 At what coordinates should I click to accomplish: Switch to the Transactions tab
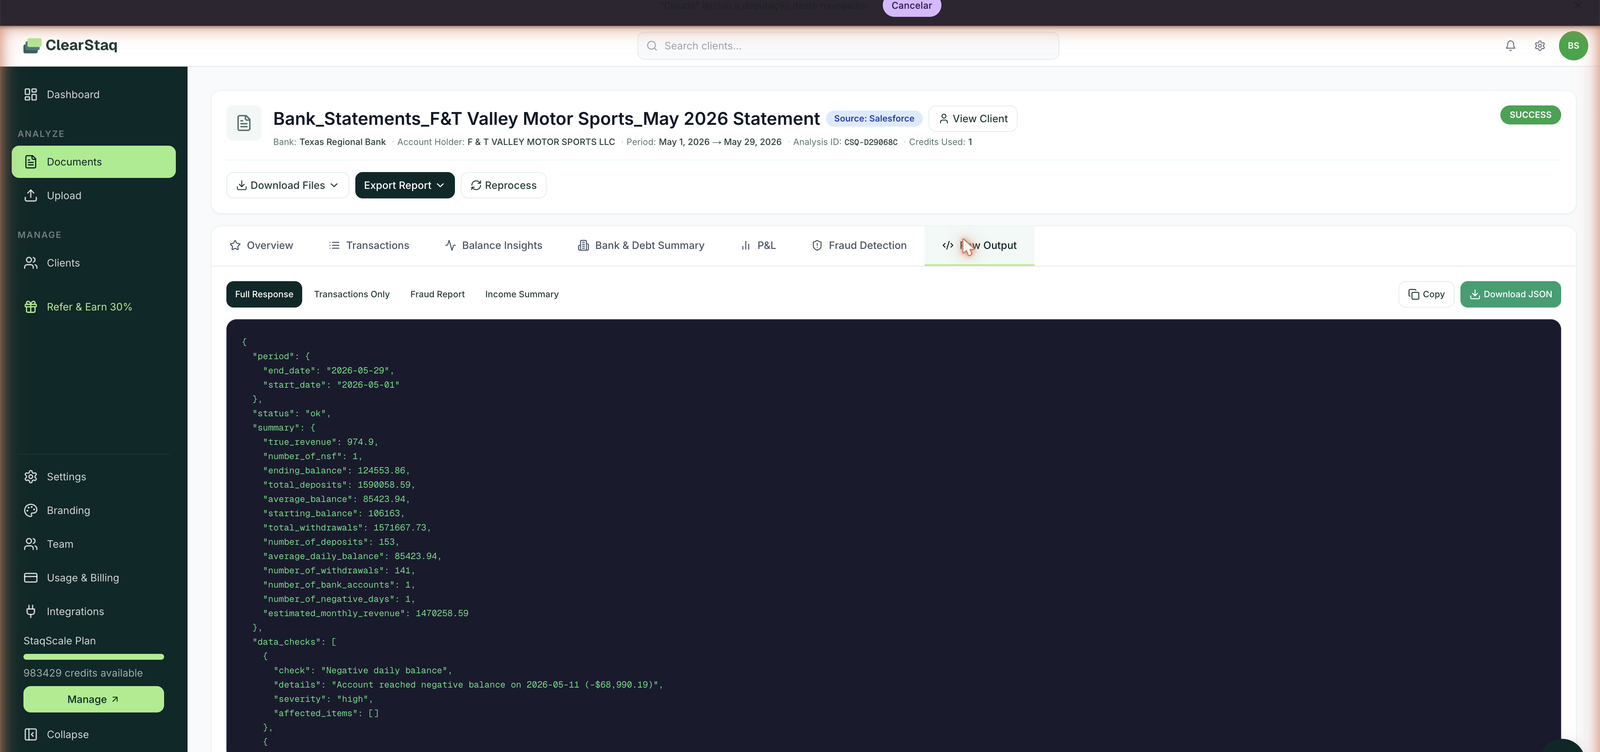(x=369, y=246)
